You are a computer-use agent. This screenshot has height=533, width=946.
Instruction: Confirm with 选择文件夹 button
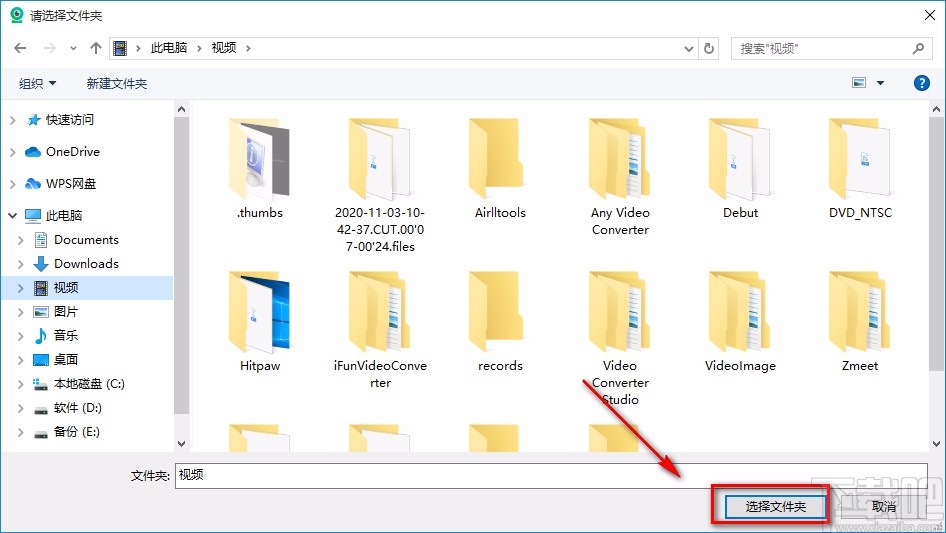pos(775,506)
